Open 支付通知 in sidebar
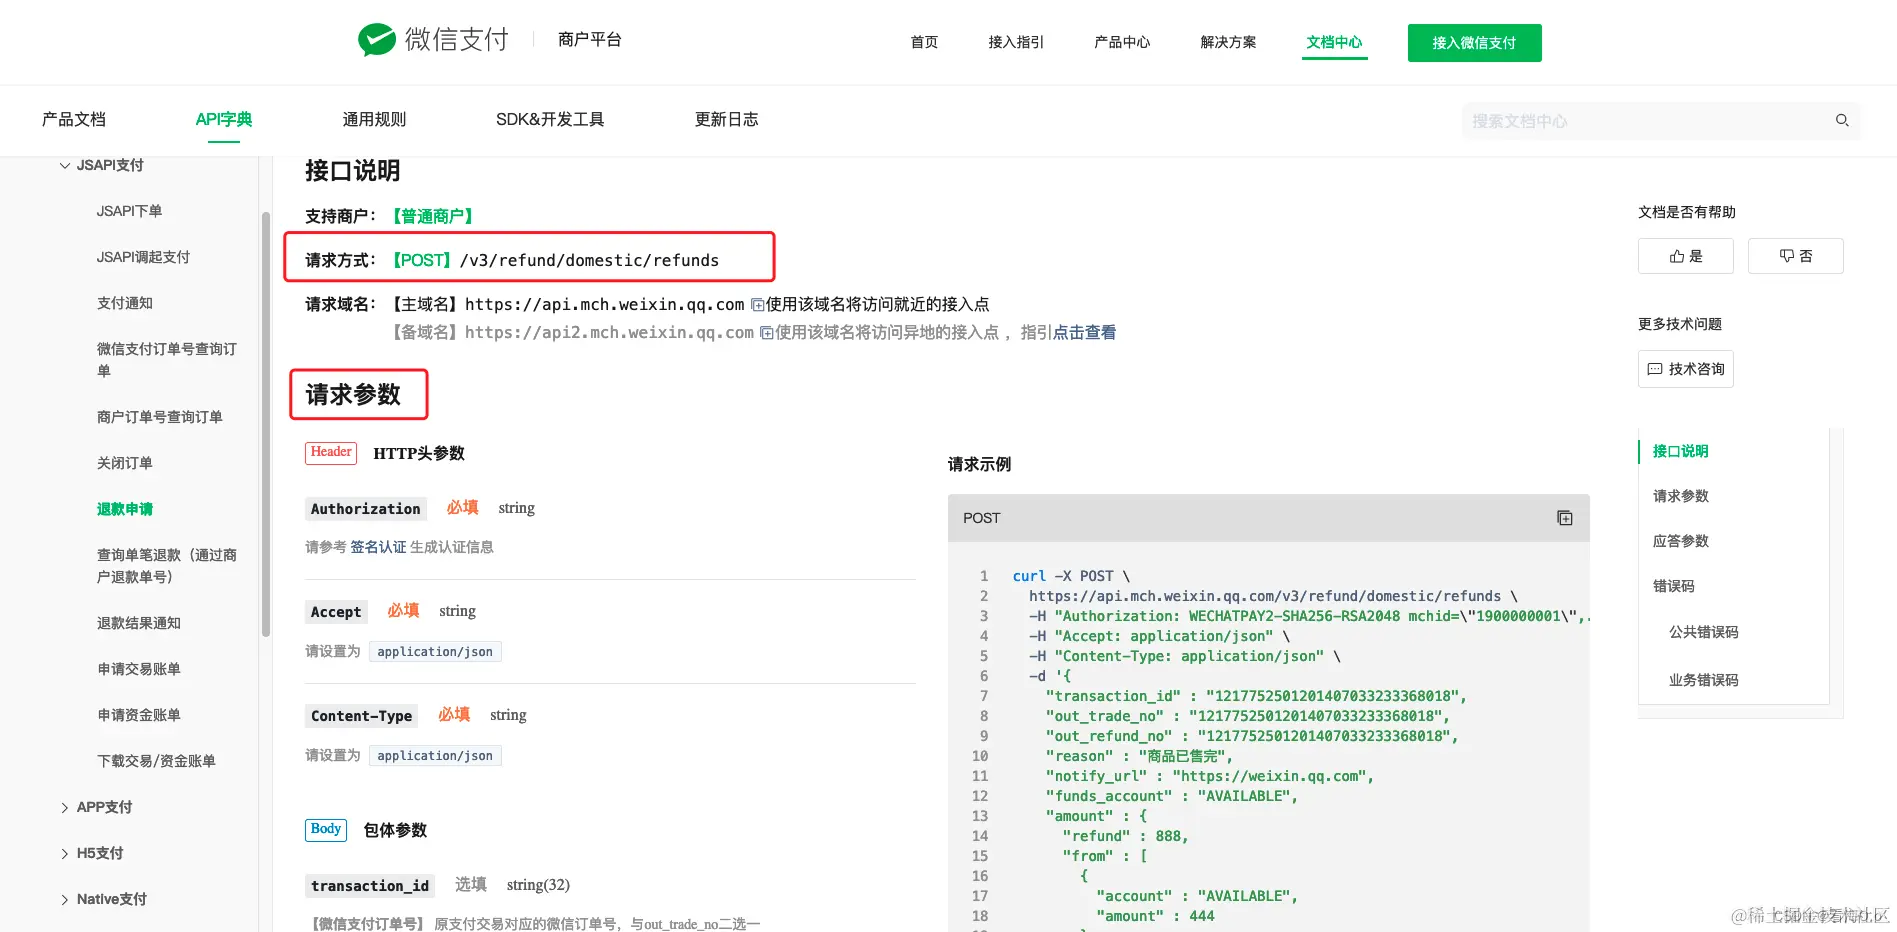The height and width of the screenshot is (932, 1897). click(125, 303)
